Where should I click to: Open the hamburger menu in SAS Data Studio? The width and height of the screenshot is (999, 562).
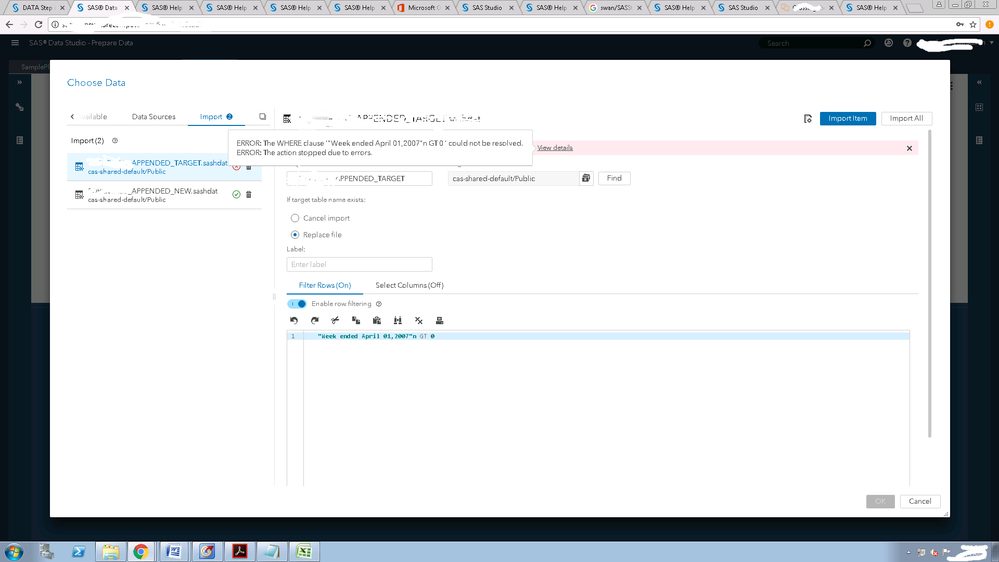(x=15, y=43)
